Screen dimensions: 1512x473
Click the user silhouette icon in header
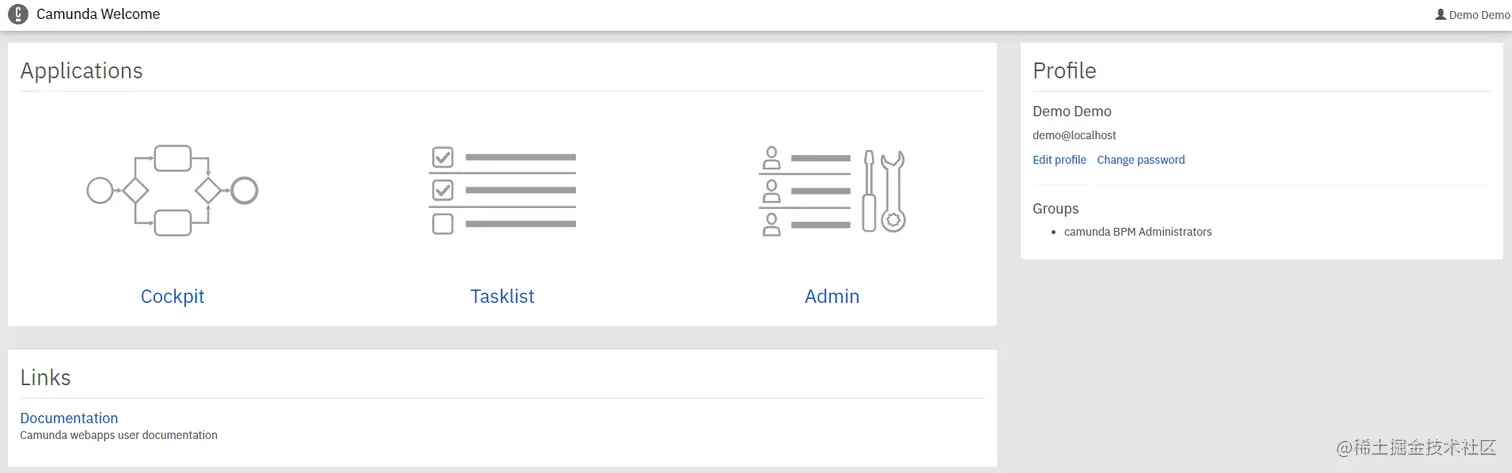(1440, 15)
